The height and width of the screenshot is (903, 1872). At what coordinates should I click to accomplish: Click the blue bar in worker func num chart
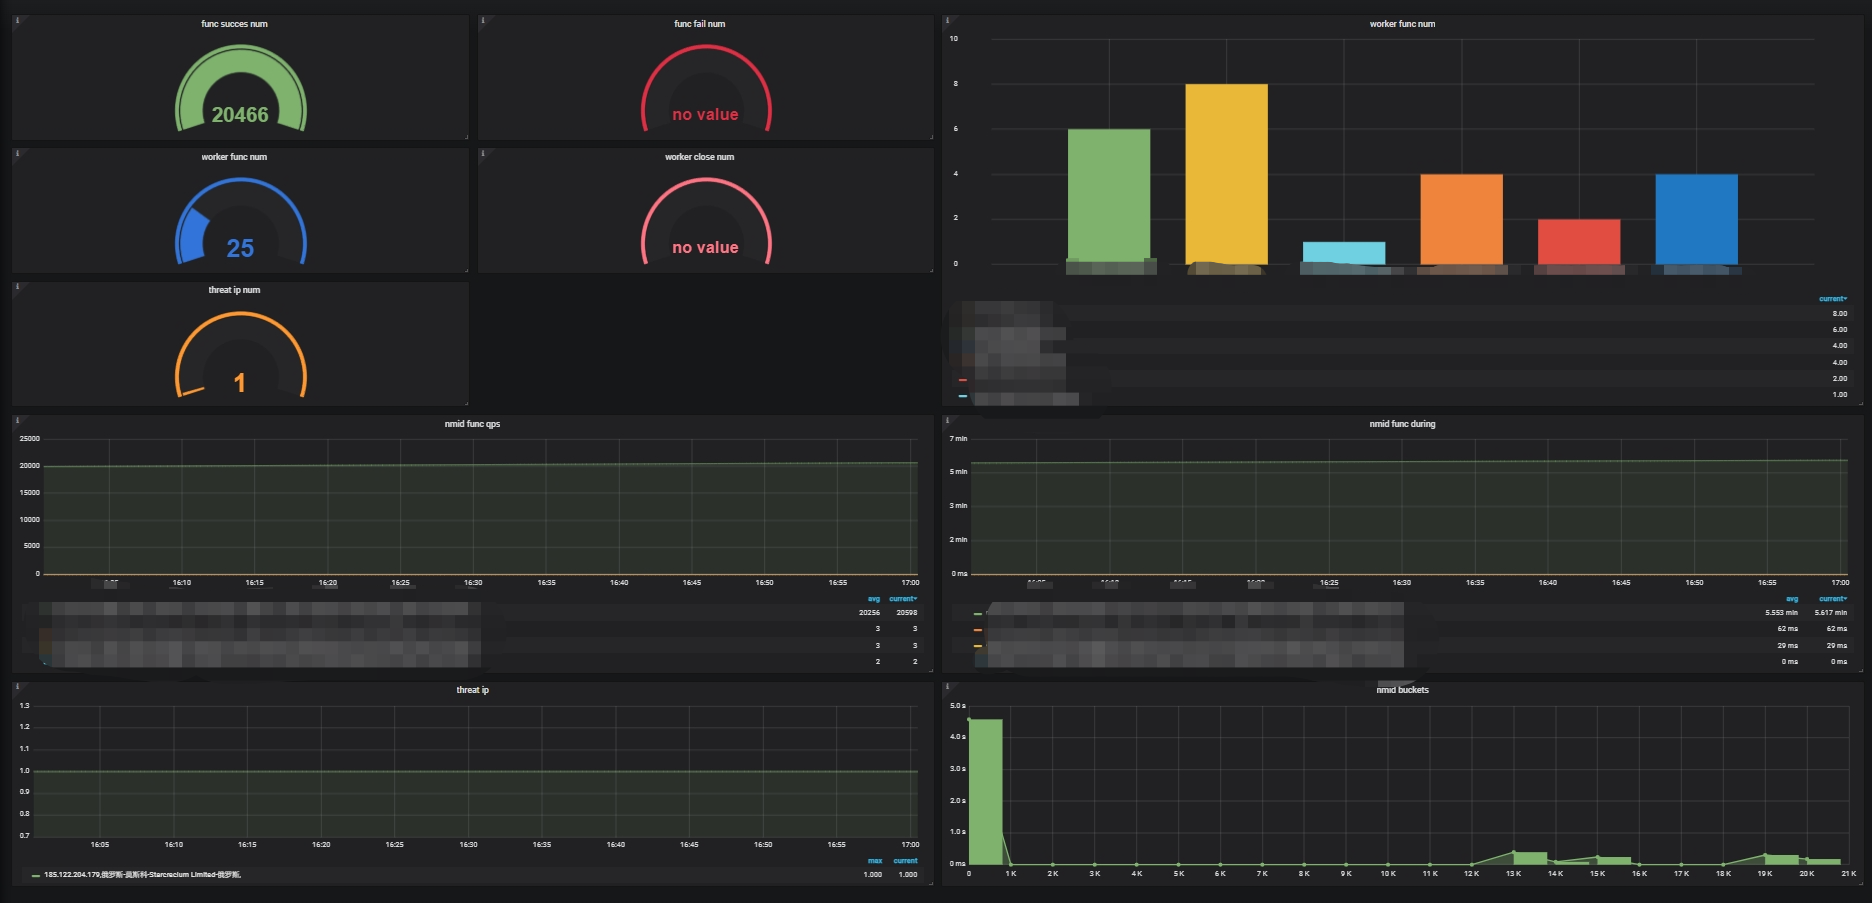pos(1696,219)
